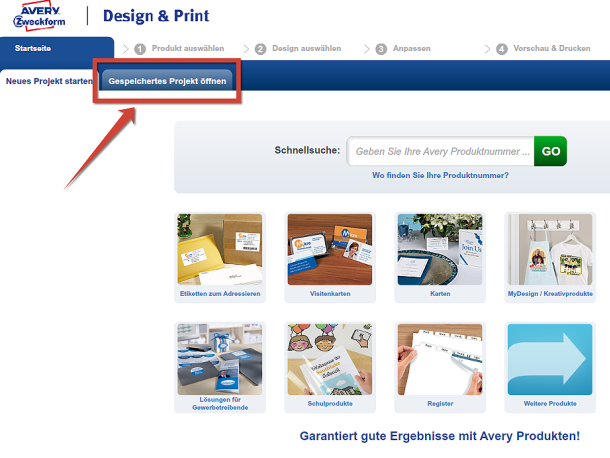
Task: Click the step 4 number circle icon
Action: pyautogui.click(x=502, y=49)
